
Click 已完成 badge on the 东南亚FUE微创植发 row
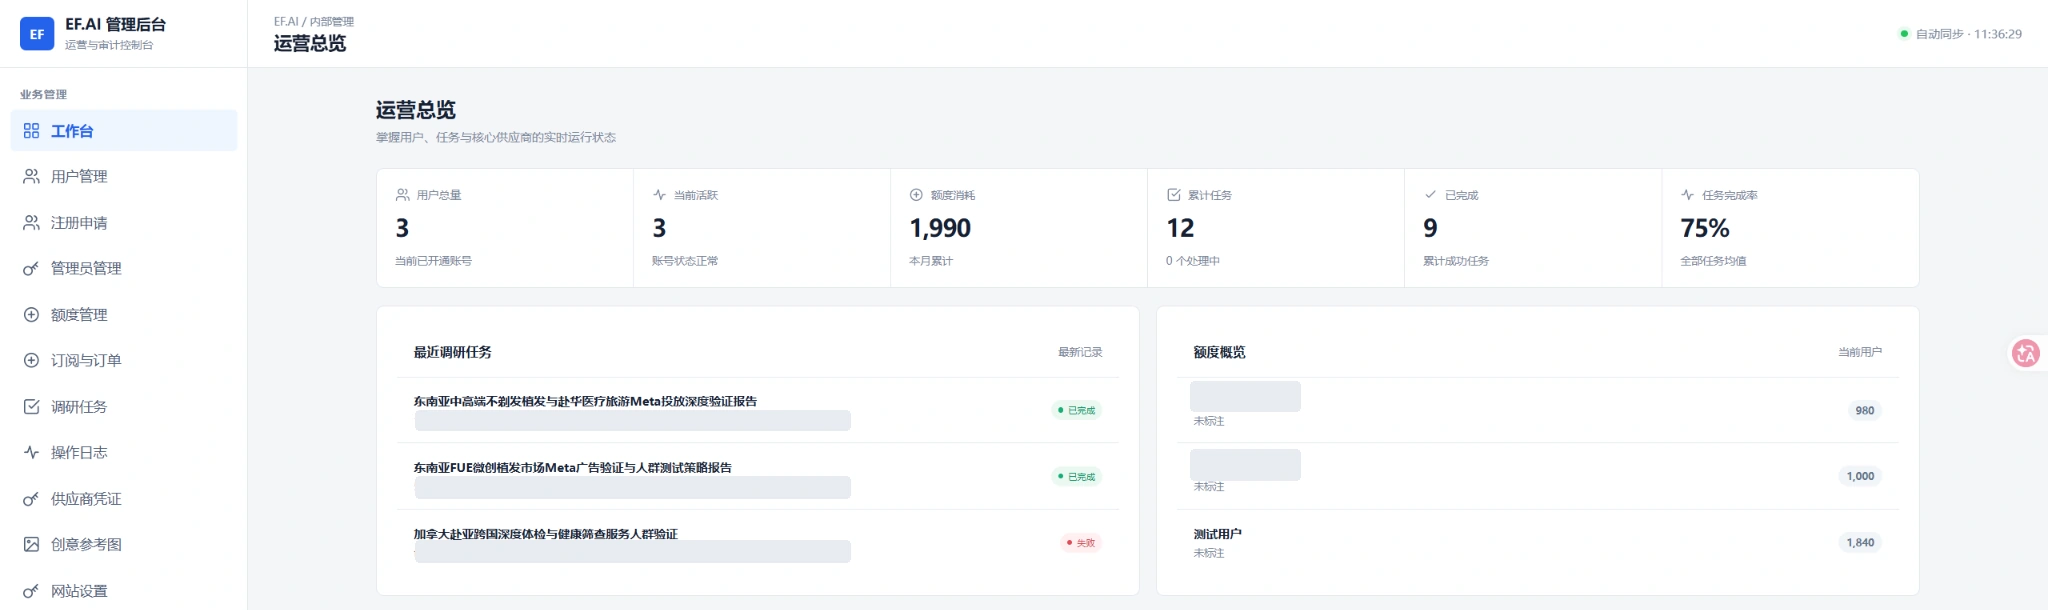[x=1077, y=477]
